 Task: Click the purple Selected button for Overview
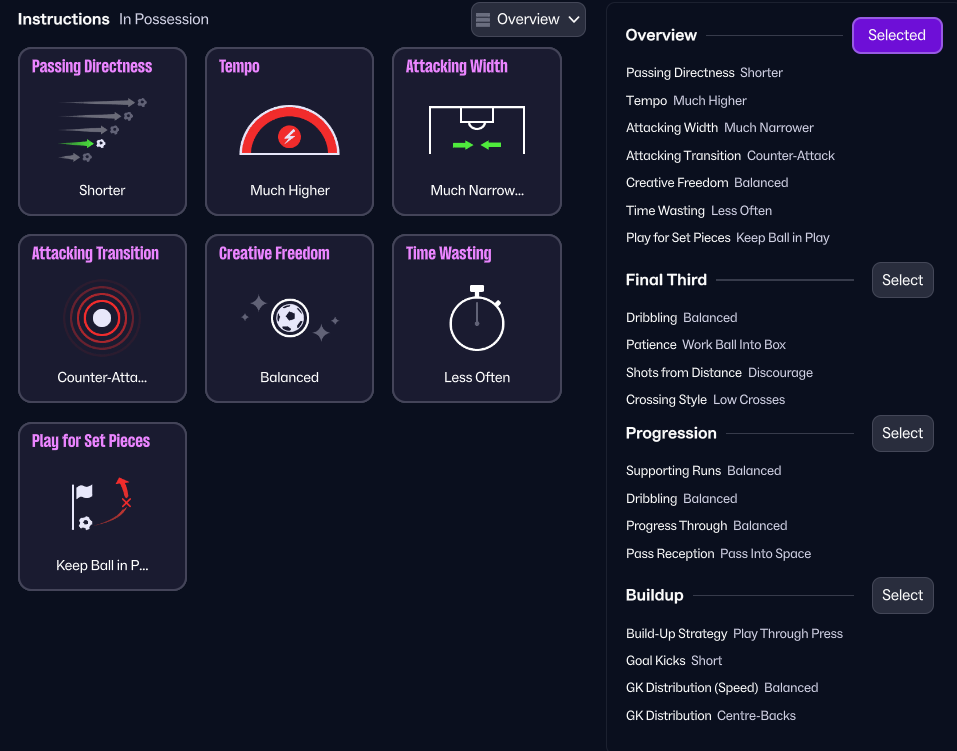(x=896, y=35)
